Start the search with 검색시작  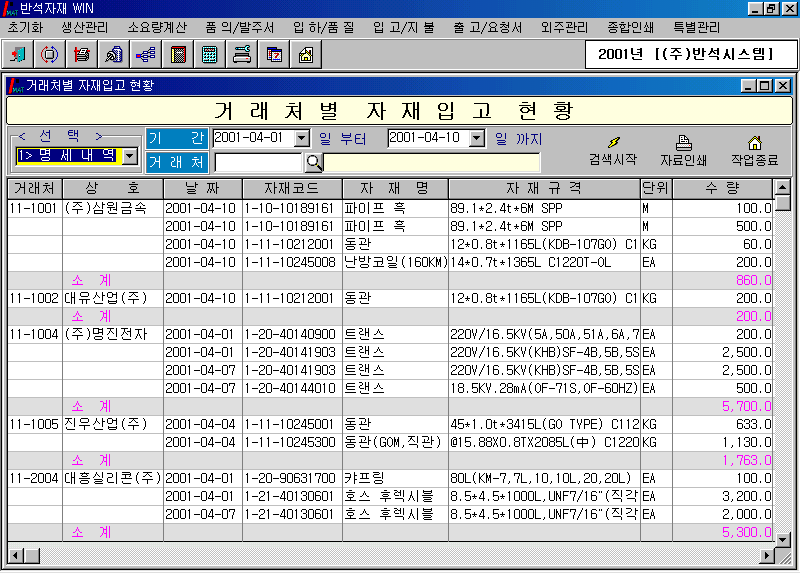pyautogui.click(x=612, y=151)
